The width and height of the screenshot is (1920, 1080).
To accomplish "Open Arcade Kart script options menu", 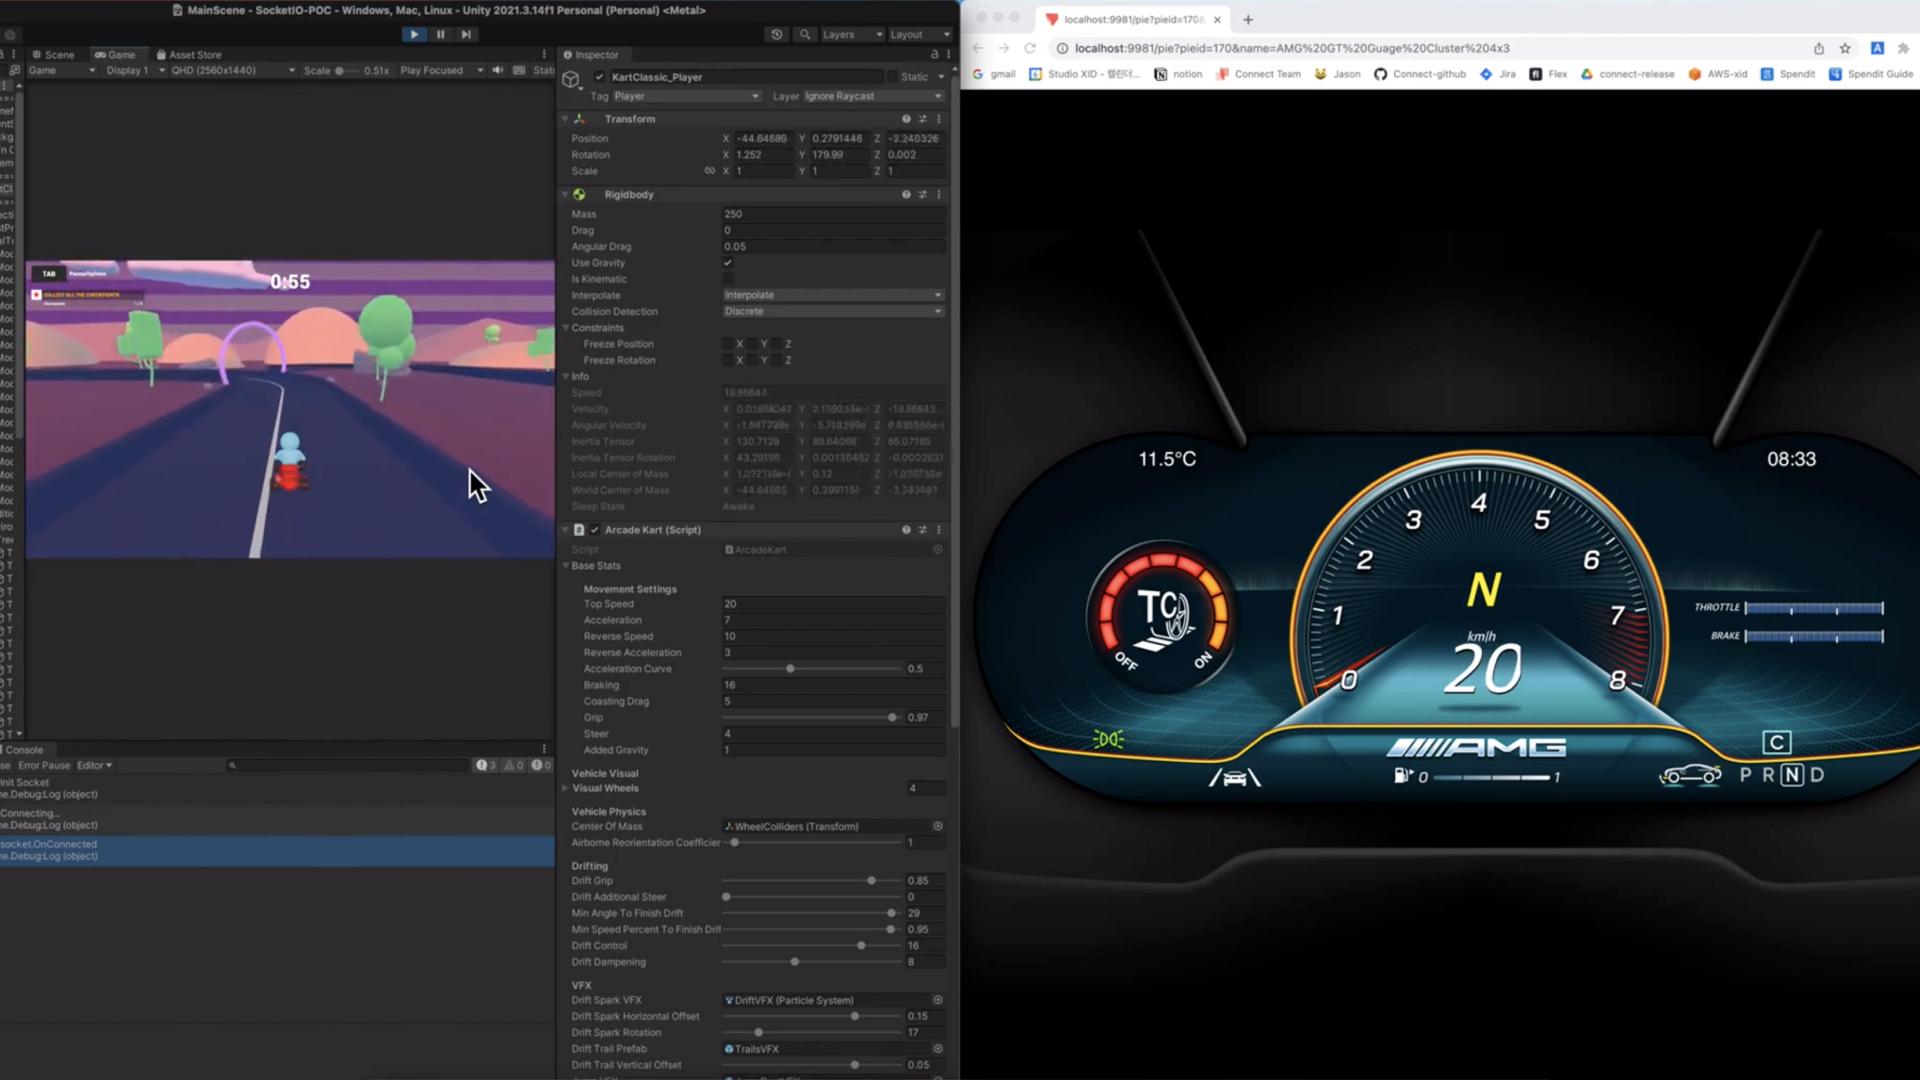I will (938, 529).
